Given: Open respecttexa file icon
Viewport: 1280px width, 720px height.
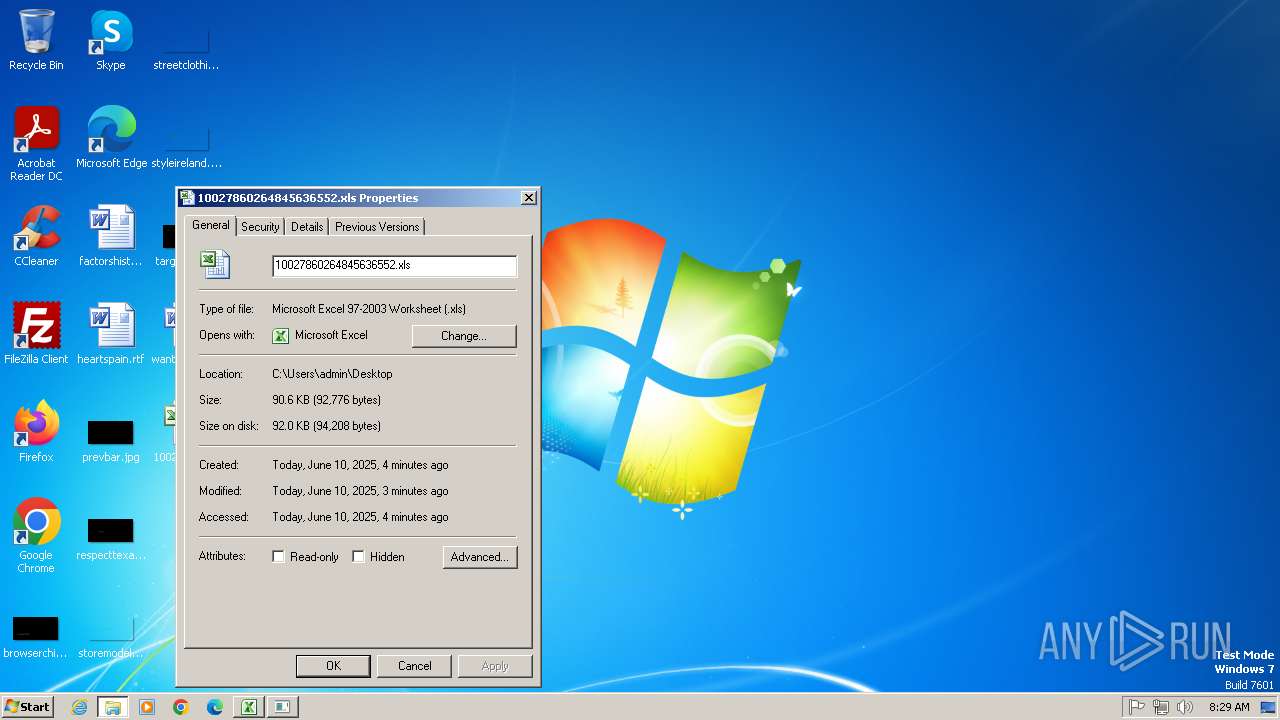Looking at the screenshot, I should coord(111,538).
